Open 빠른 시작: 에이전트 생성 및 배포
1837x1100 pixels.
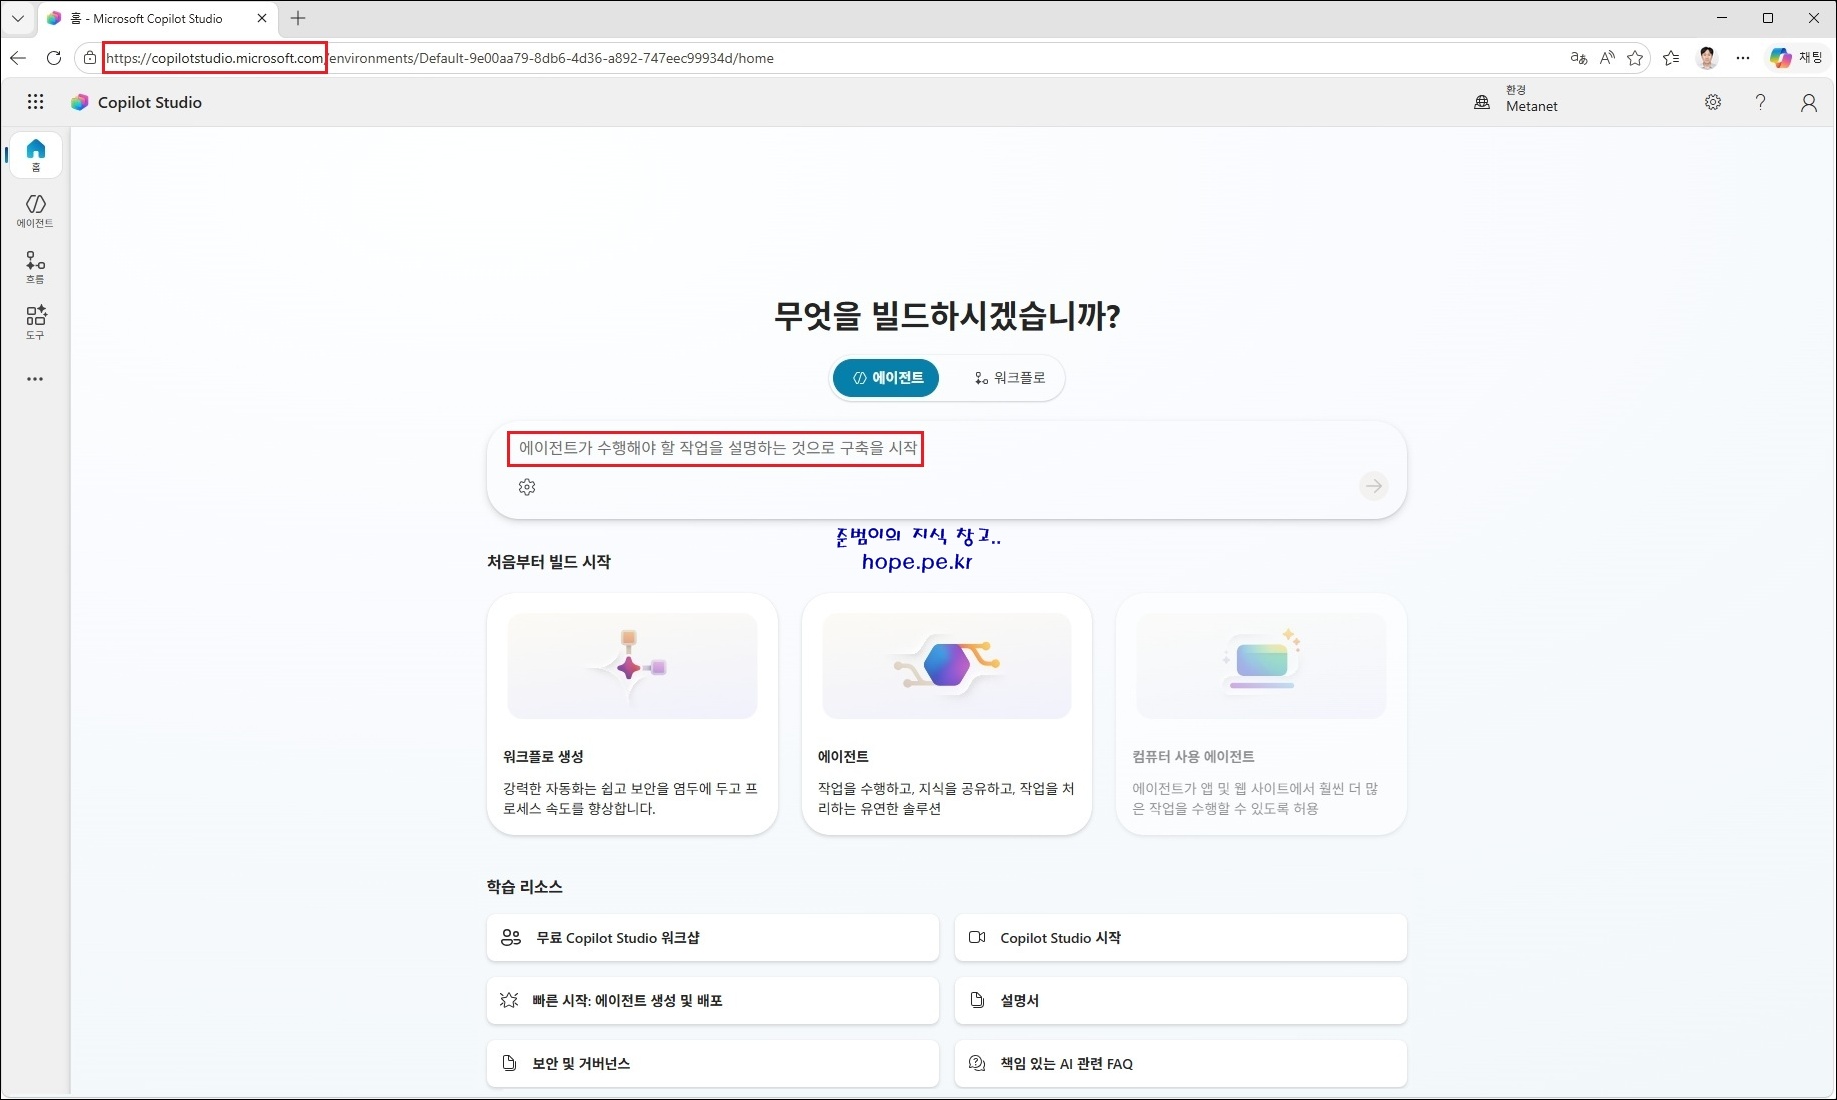[713, 1001]
